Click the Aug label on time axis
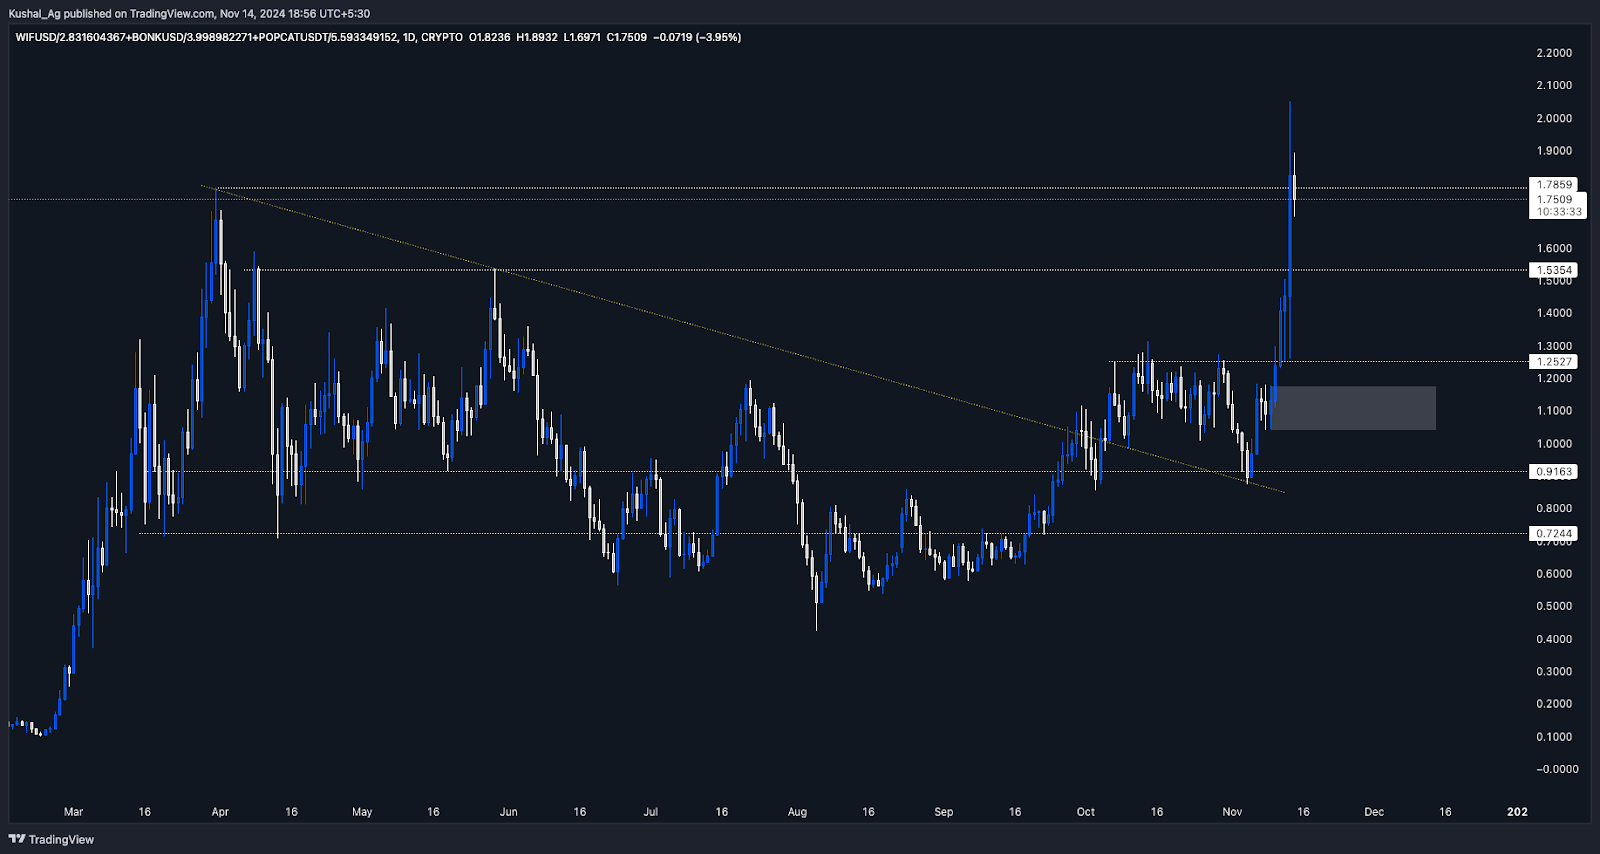 pyautogui.click(x=797, y=812)
